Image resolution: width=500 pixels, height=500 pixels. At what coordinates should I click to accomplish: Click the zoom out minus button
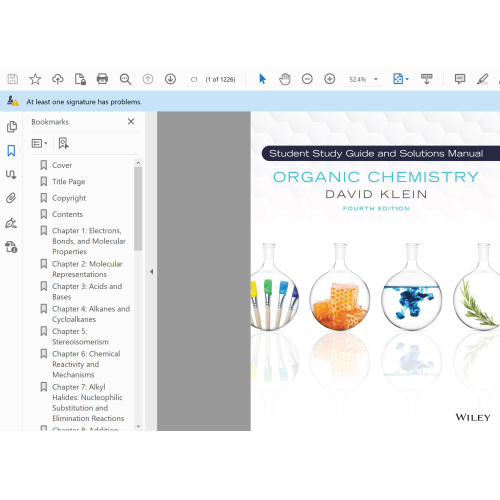307,79
